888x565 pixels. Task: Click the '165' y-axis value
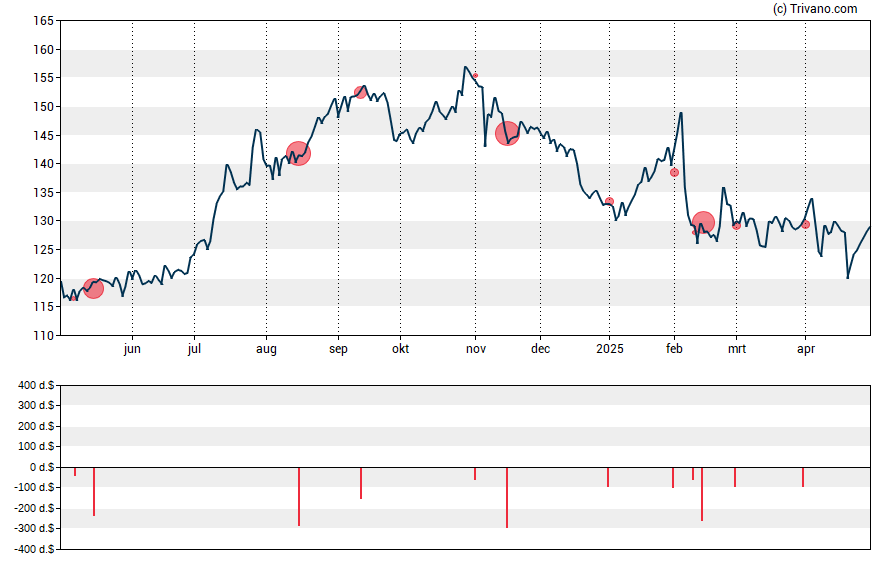pos(44,21)
